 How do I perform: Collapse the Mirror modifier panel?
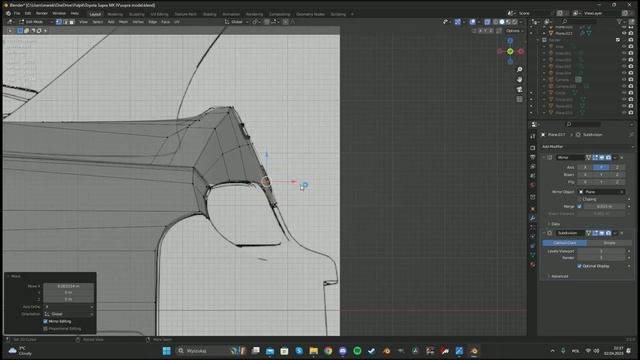click(544, 158)
